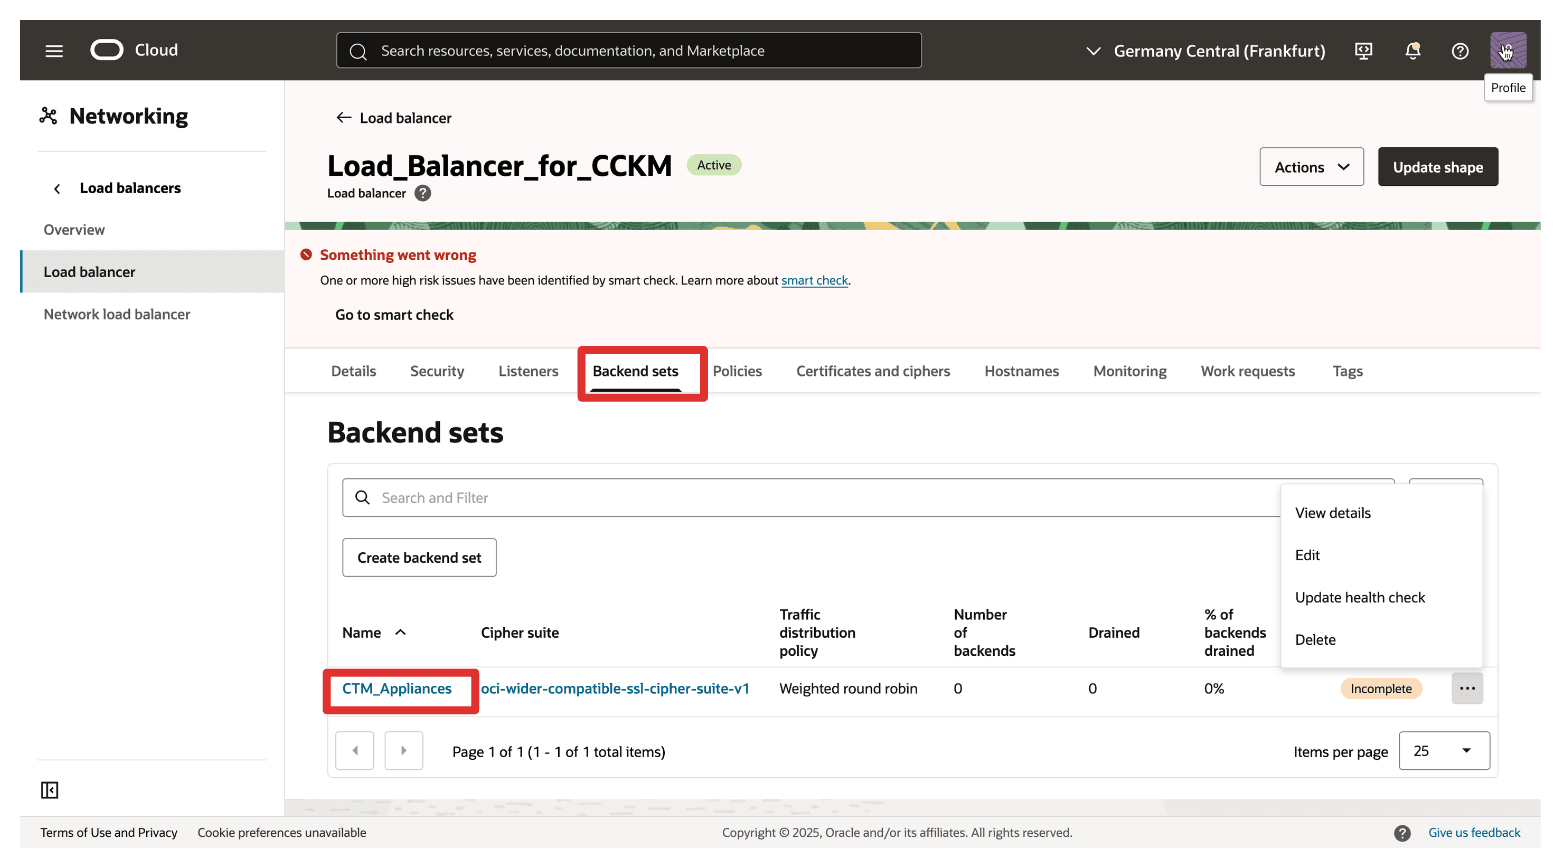This screenshot has height=868, width=1560.
Task: Go to previous page of backend sets
Action: tap(355, 750)
